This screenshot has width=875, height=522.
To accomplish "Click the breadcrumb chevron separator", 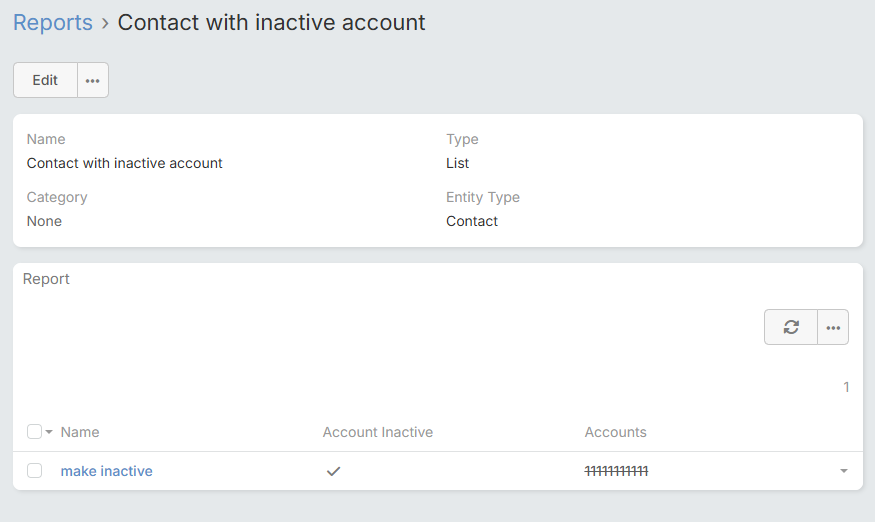I will point(105,23).
